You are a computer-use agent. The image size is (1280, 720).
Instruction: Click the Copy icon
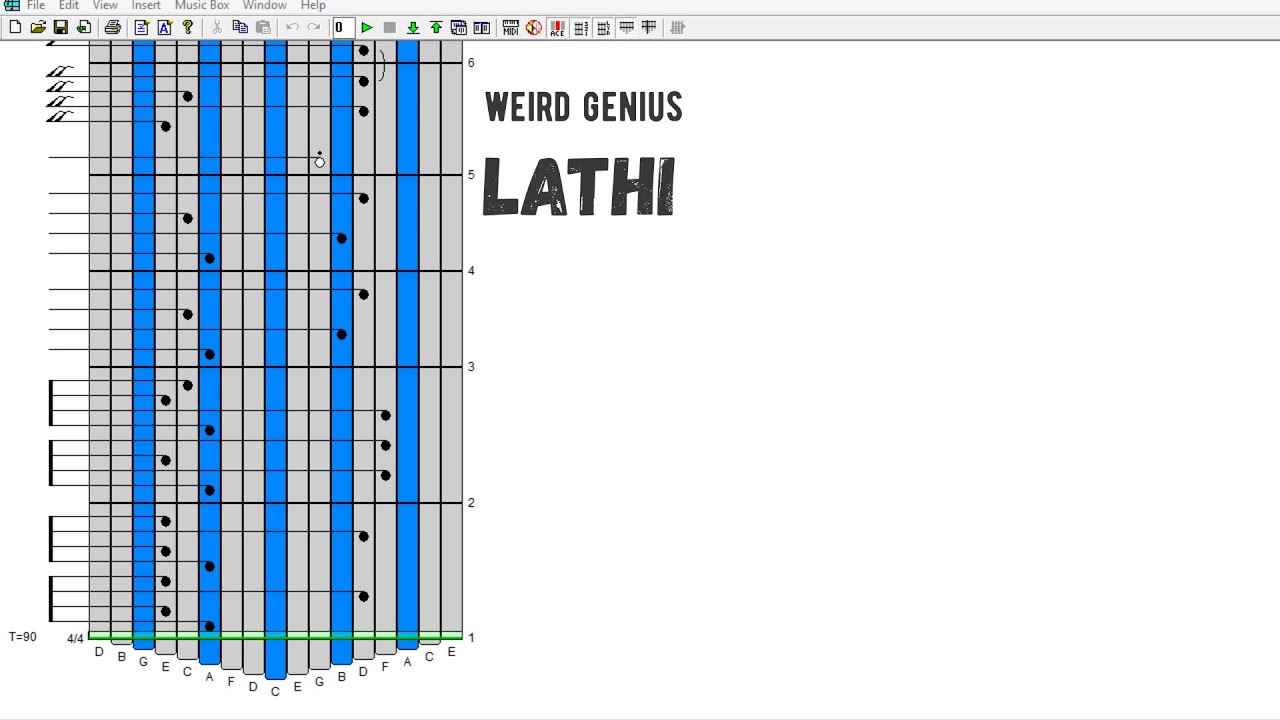[240, 28]
